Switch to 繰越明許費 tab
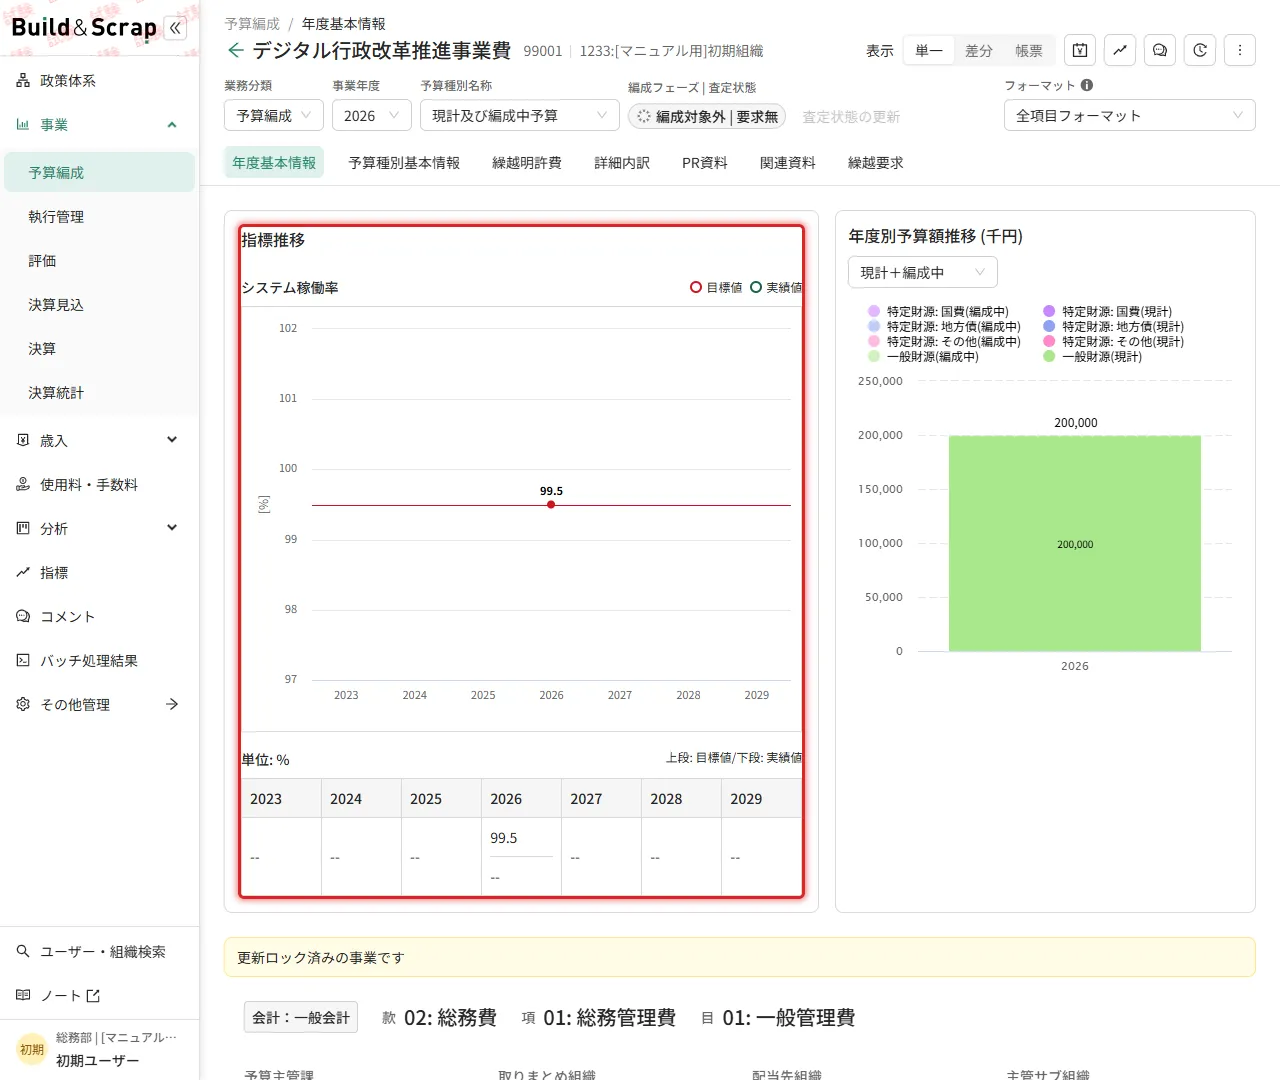This screenshot has height=1080, width=1280. click(527, 163)
